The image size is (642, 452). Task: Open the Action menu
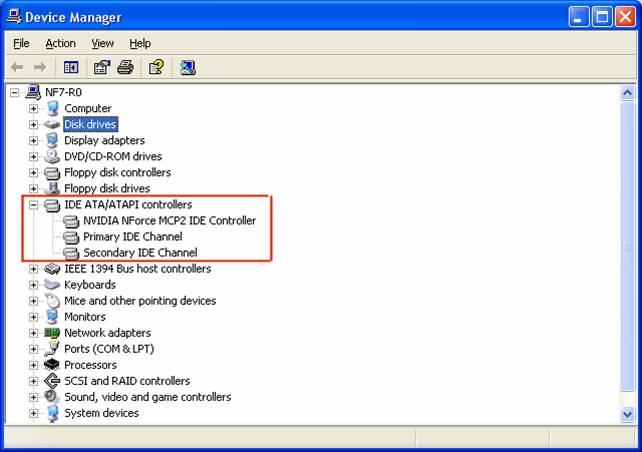[60, 43]
